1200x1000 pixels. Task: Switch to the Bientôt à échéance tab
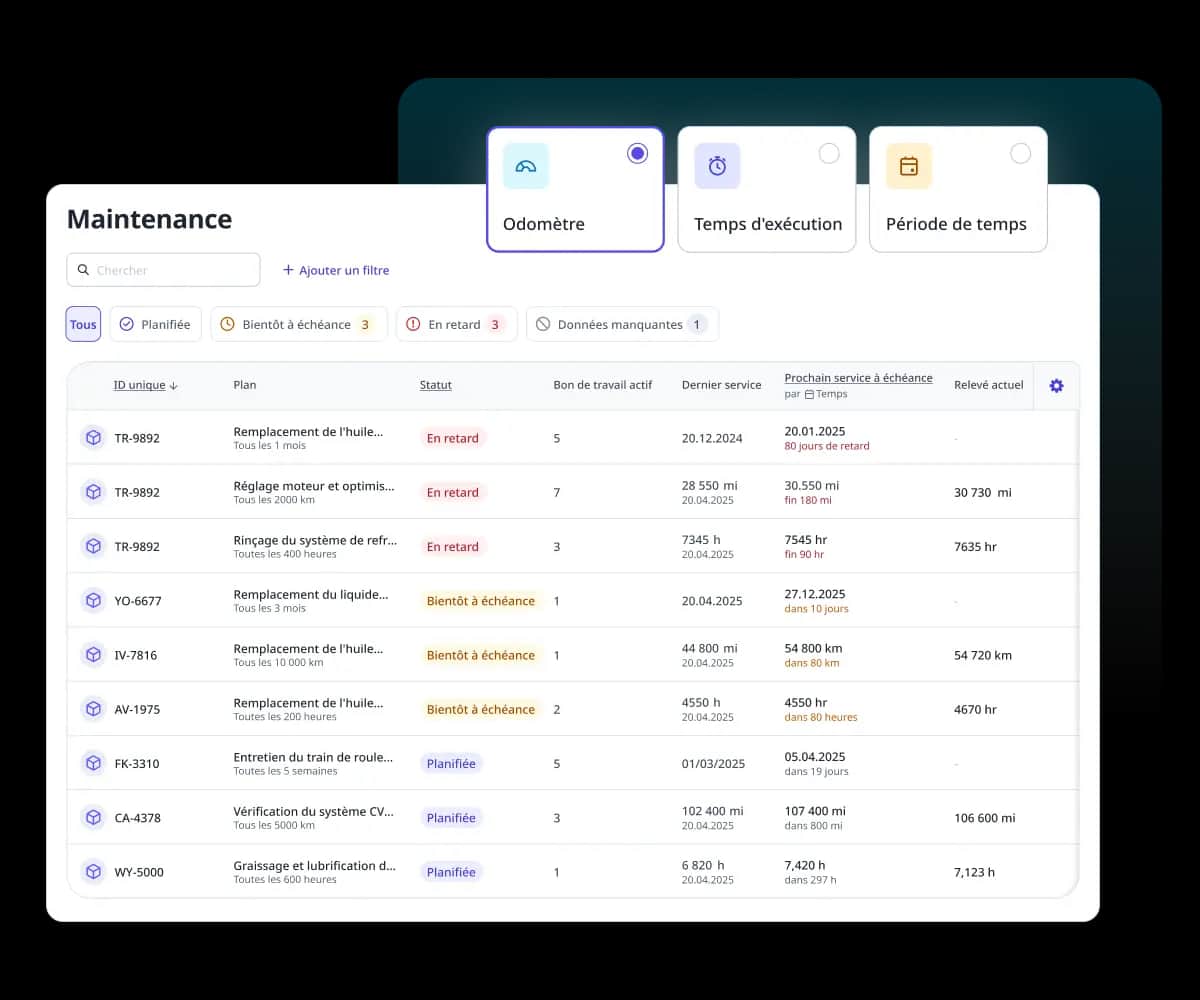click(298, 324)
